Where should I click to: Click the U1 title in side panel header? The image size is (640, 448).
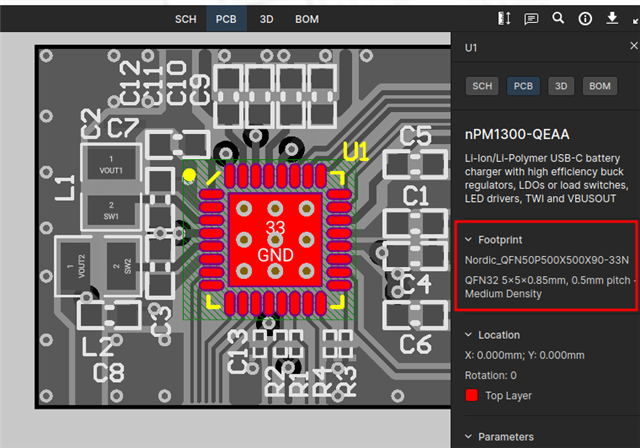pos(471,48)
